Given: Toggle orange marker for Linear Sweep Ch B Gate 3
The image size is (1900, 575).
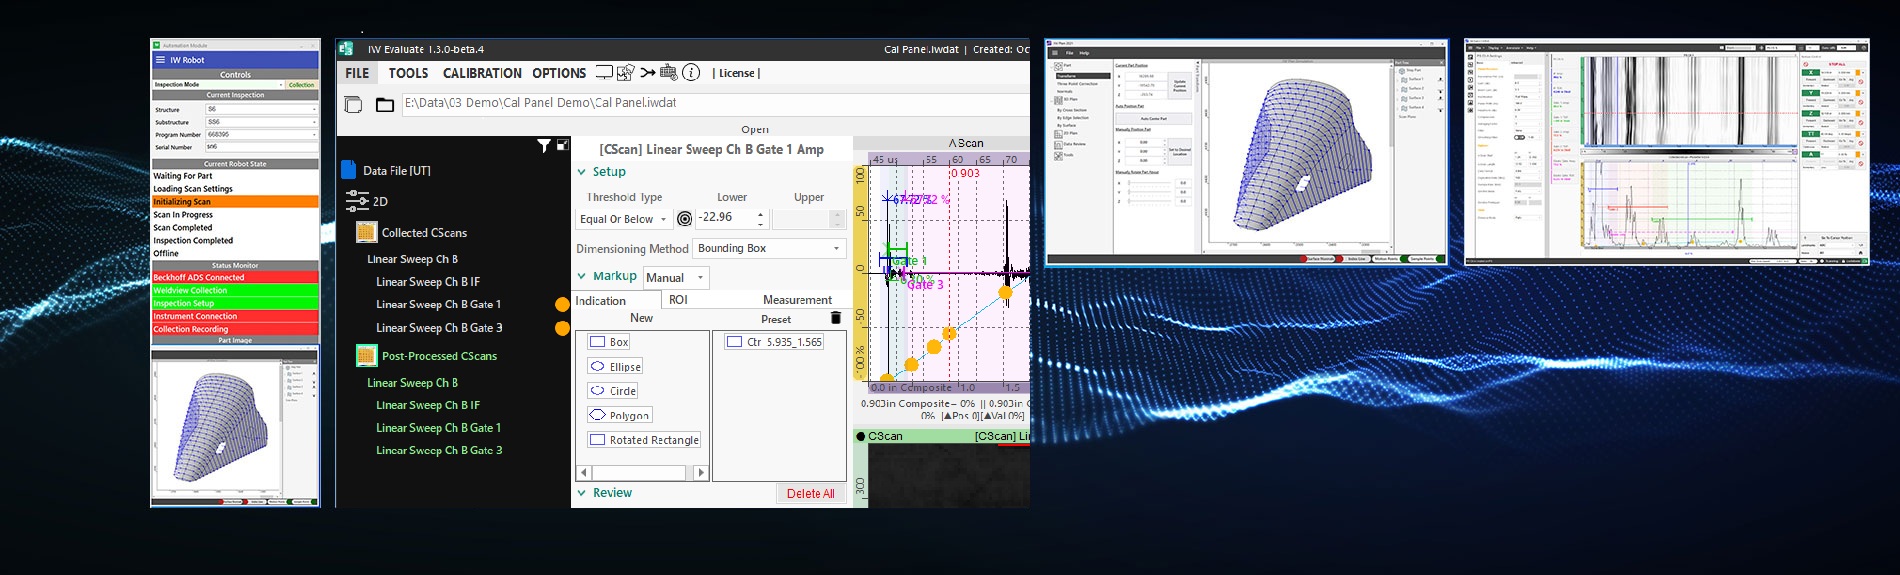Looking at the screenshot, I should point(562,328).
